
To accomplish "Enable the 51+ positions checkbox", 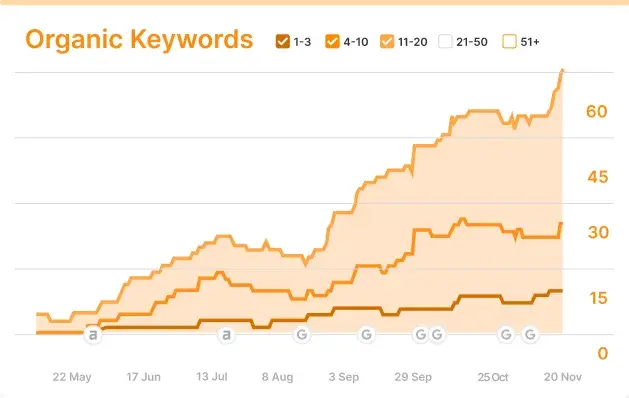I will [509, 41].
